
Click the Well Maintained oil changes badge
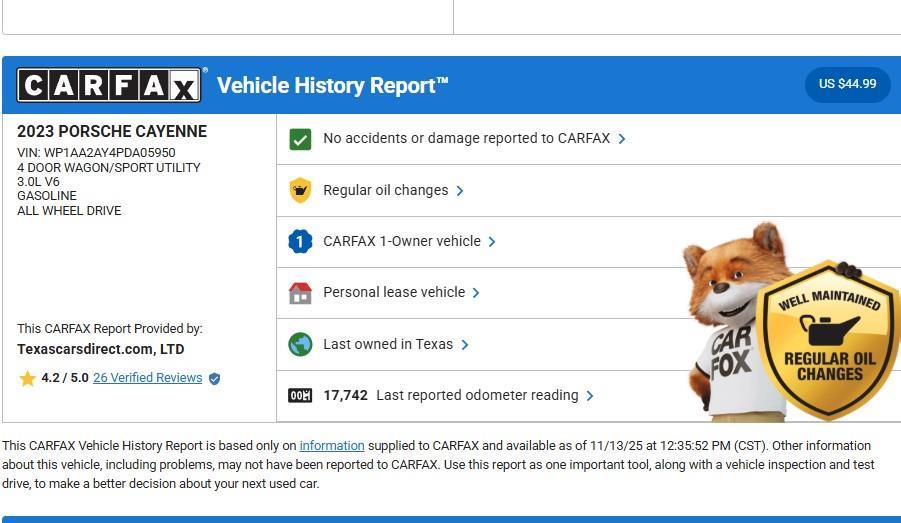point(828,340)
